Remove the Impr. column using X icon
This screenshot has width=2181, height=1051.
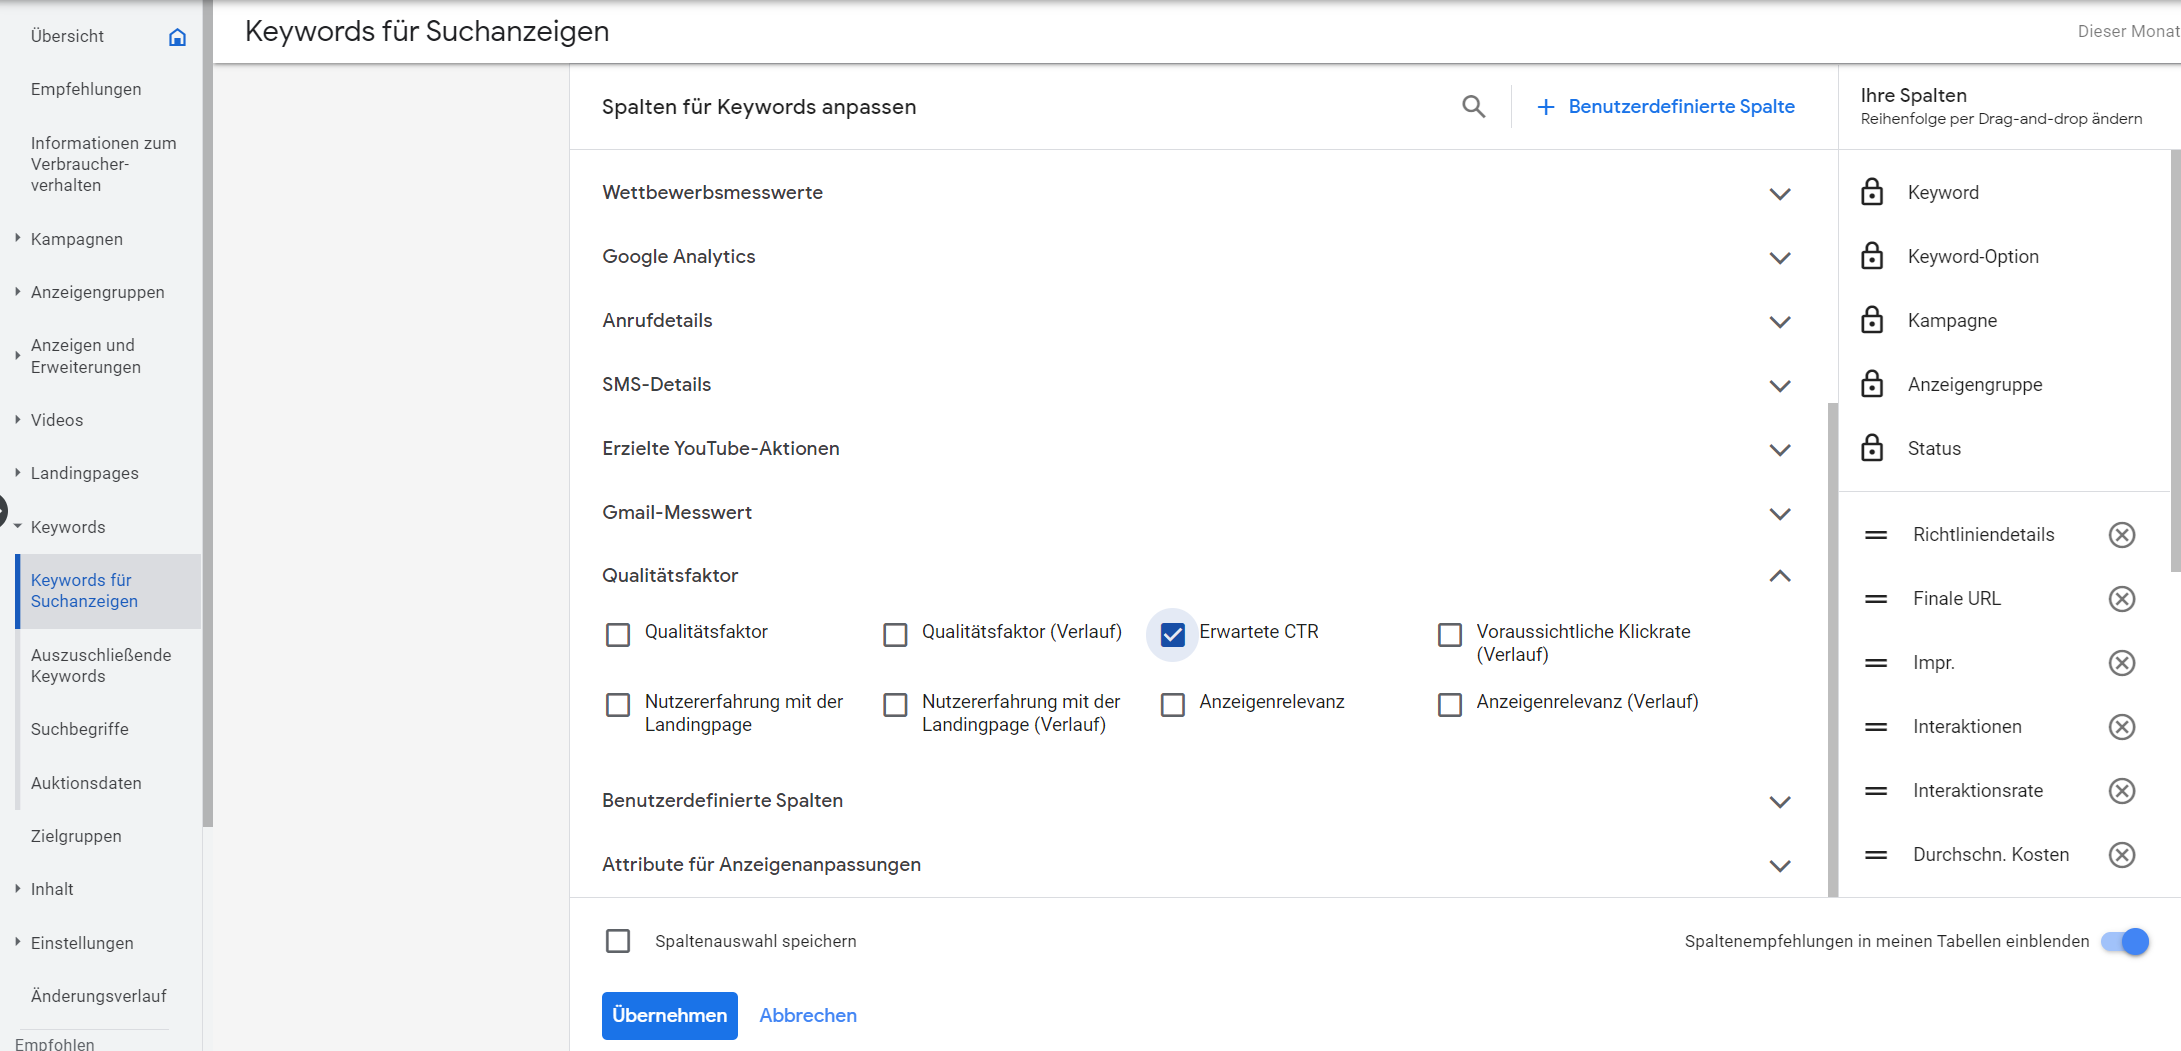tap(2121, 663)
